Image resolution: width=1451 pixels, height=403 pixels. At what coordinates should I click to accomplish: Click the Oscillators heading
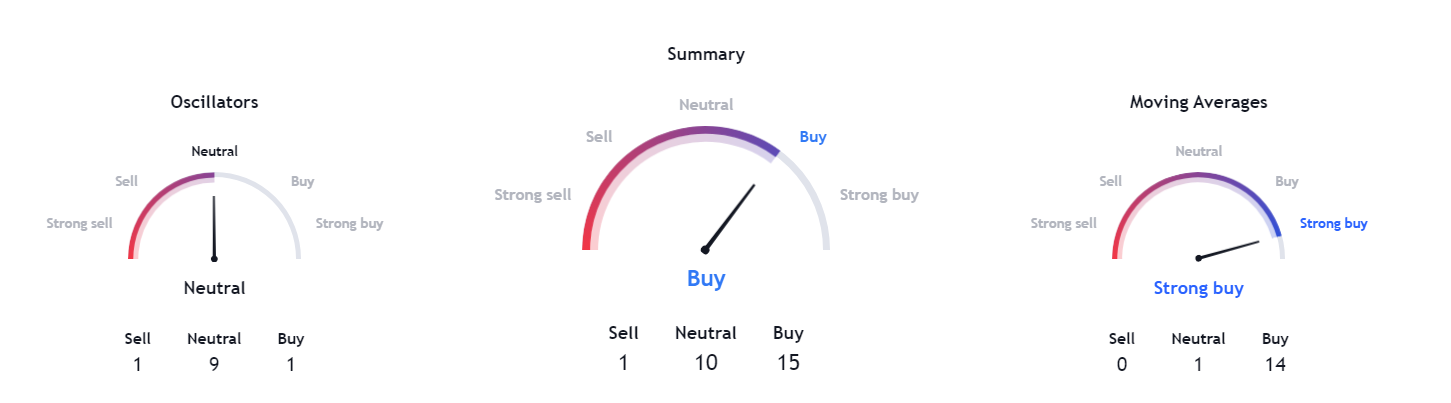tap(214, 102)
